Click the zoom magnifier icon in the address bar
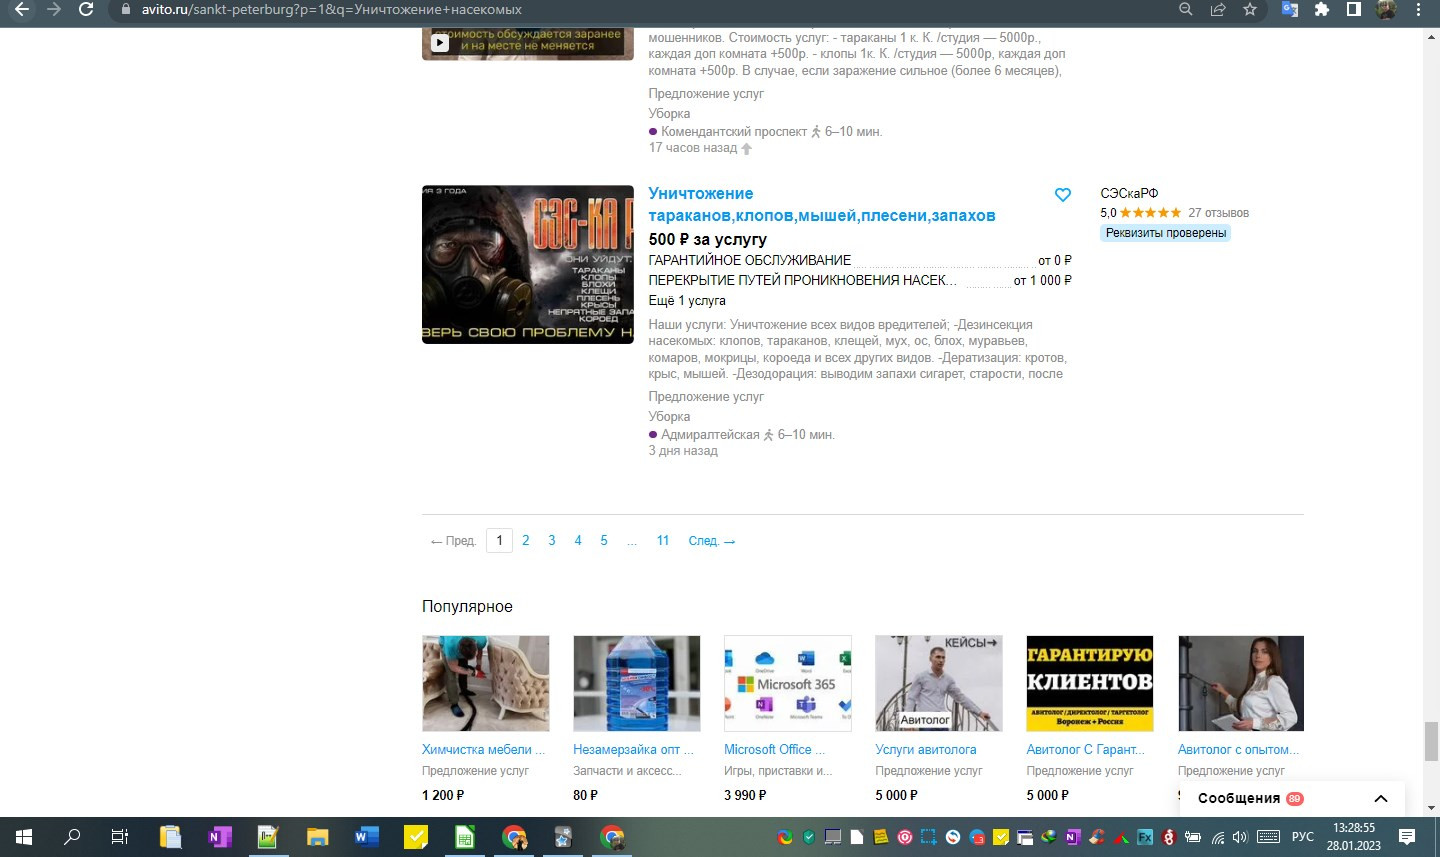1440x857 pixels. [1186, 9]
